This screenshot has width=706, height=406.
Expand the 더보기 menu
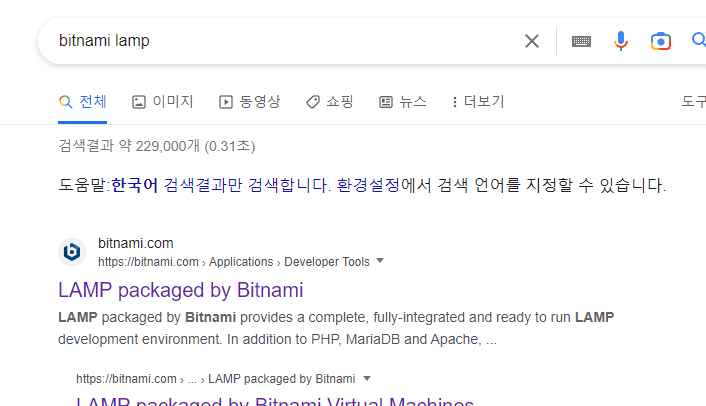coord(478,102)
